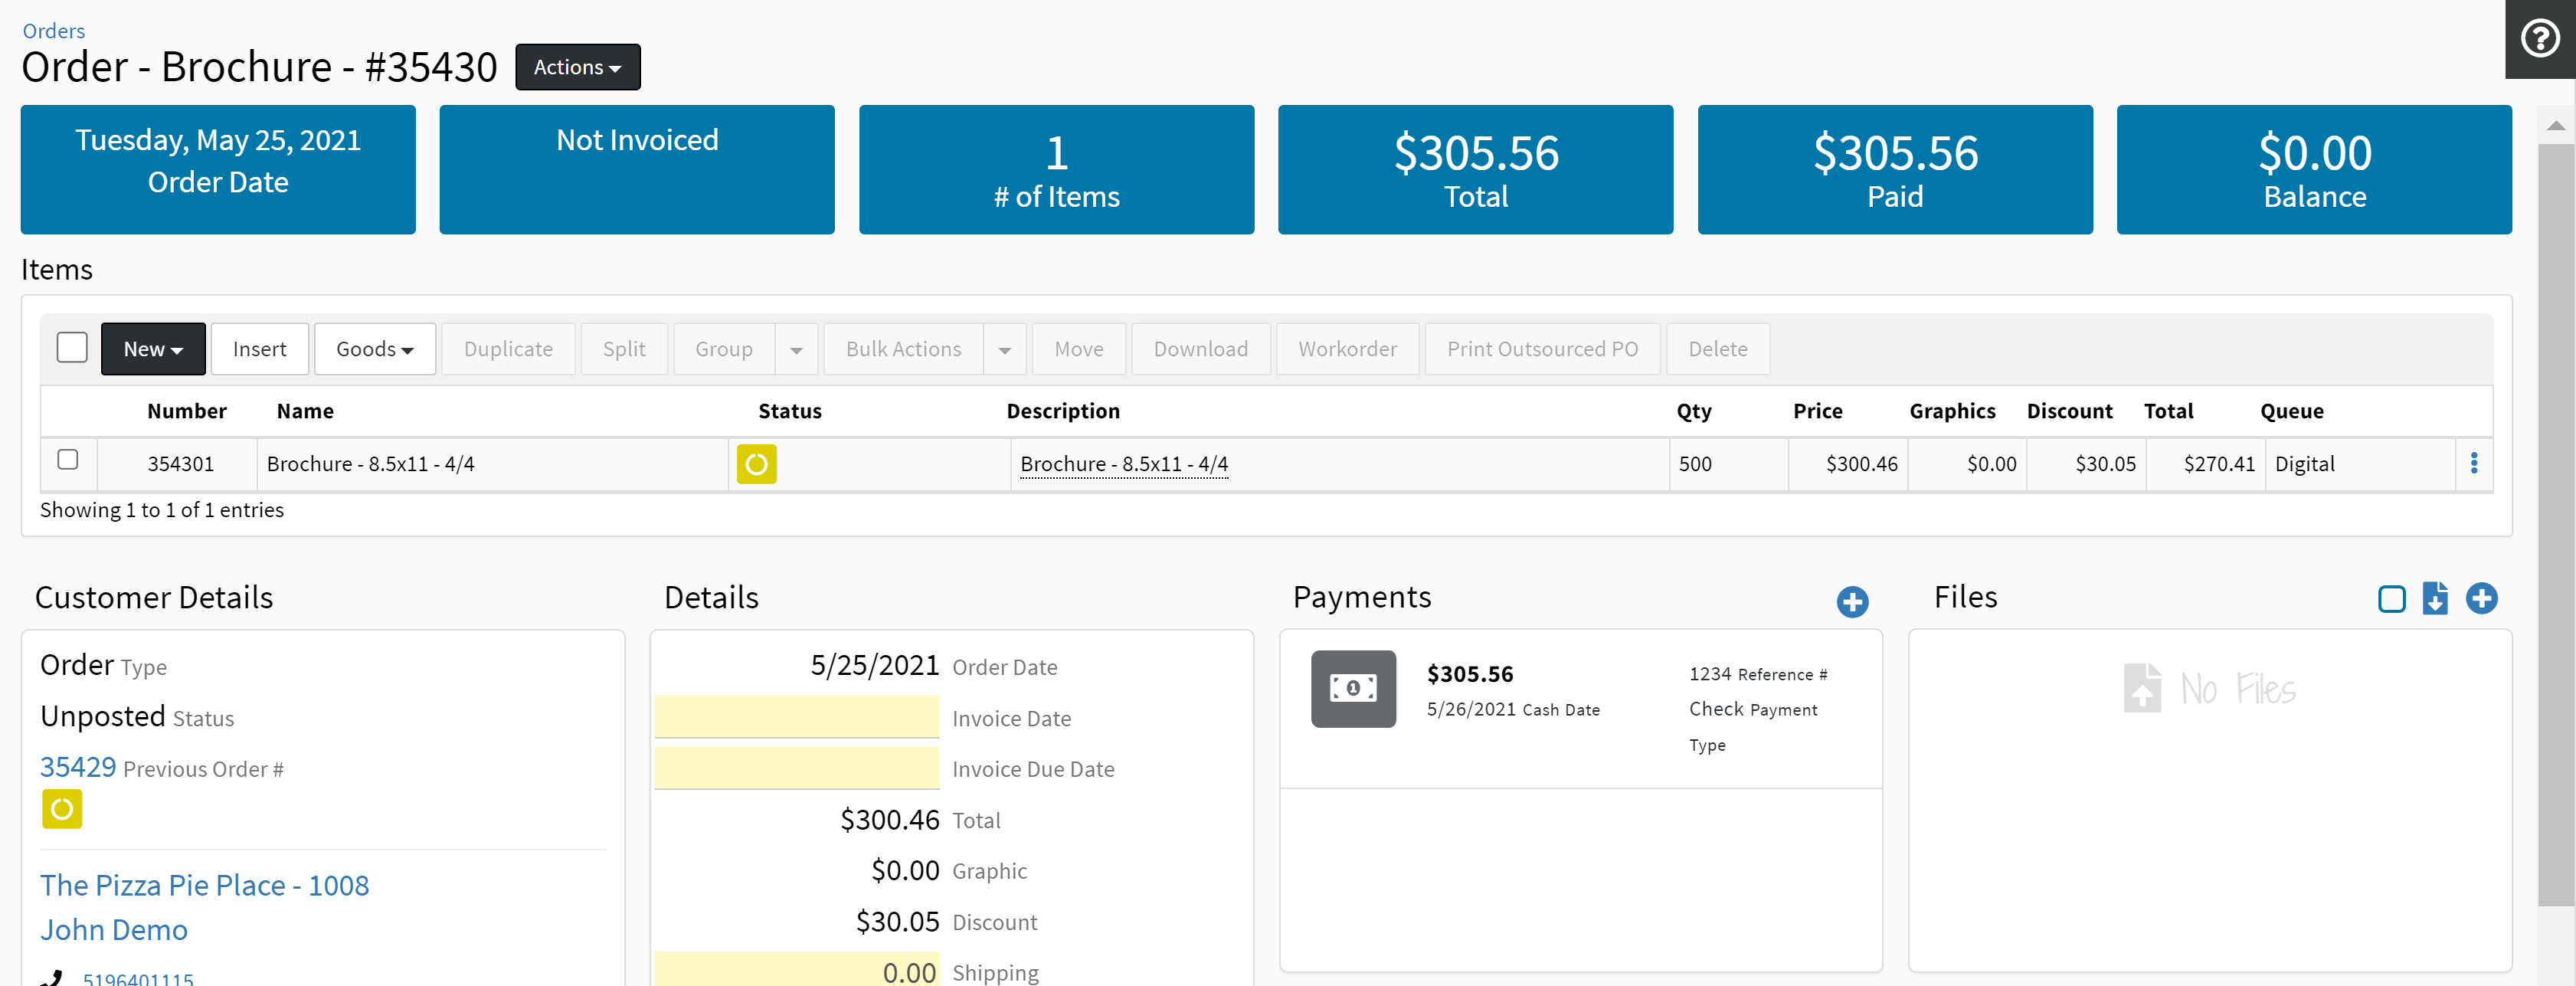Go to the Orders breadcrumb link

(x=53, y=31)
